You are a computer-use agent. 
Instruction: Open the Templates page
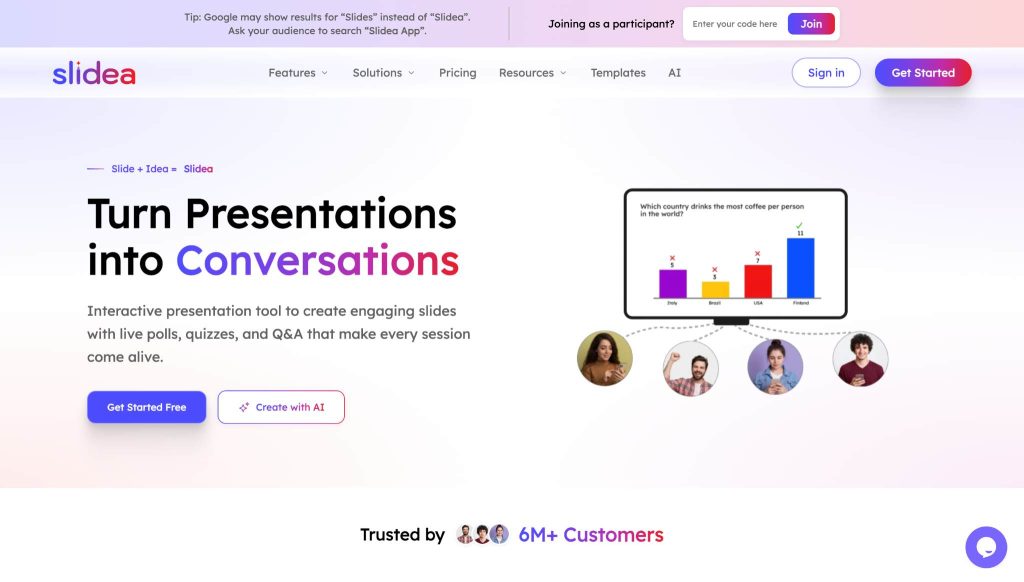point(618,73)
